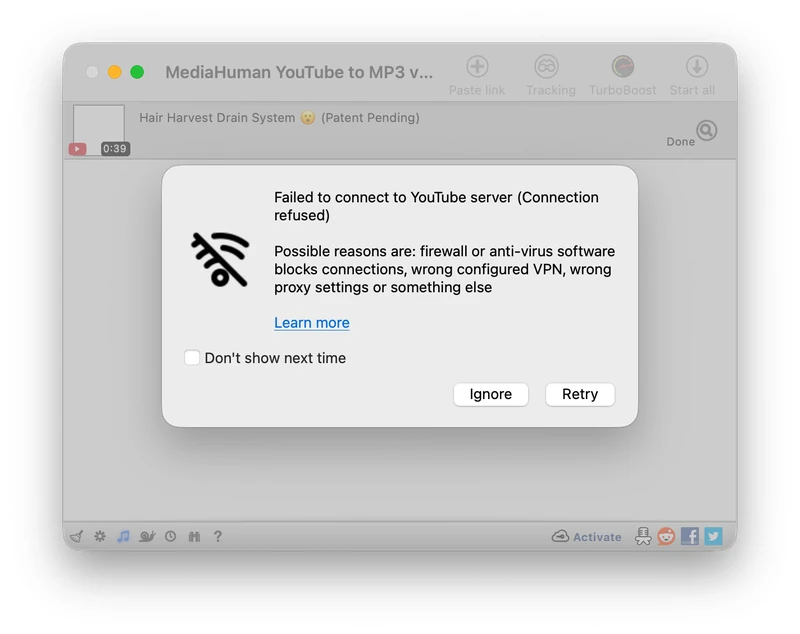The image size is (800, 634).
Task: Click the Ignore button
Action: pos(491,394)
